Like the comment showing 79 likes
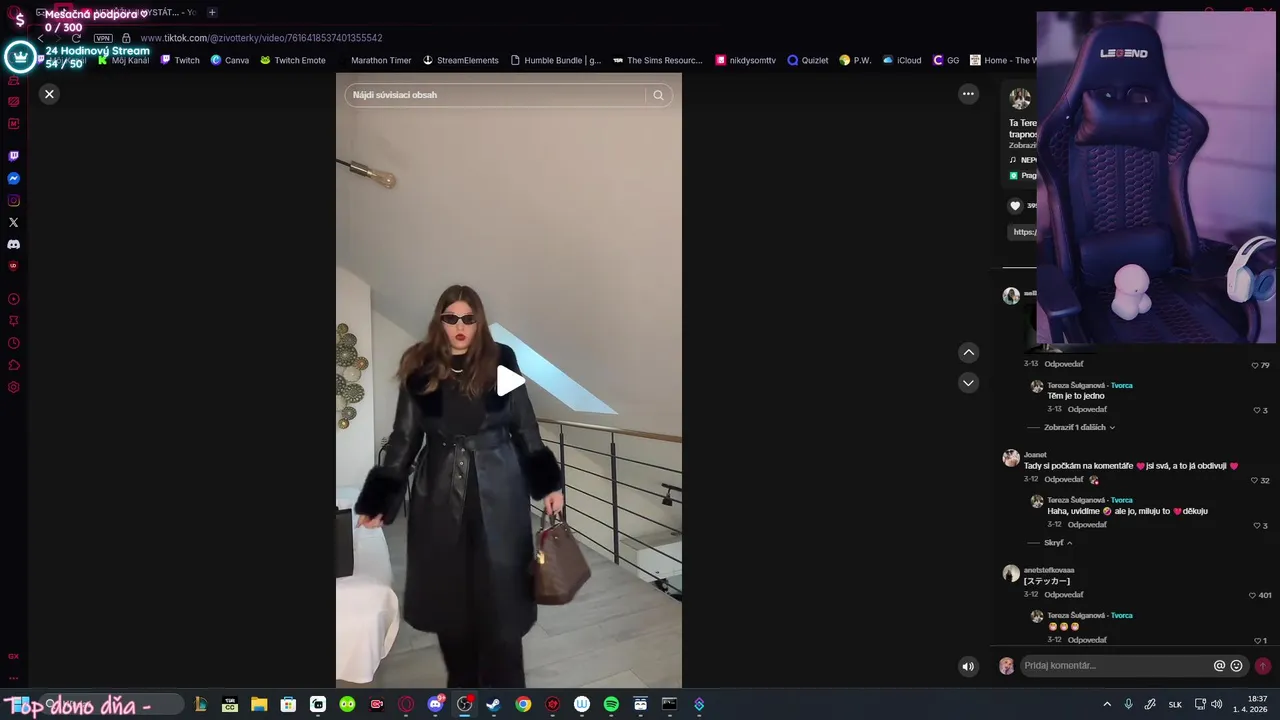 [x=1255, y=365]
